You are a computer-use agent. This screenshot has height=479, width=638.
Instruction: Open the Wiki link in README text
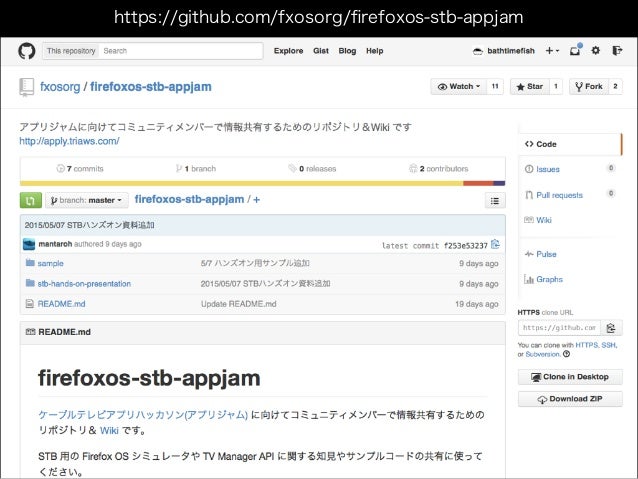109,431
